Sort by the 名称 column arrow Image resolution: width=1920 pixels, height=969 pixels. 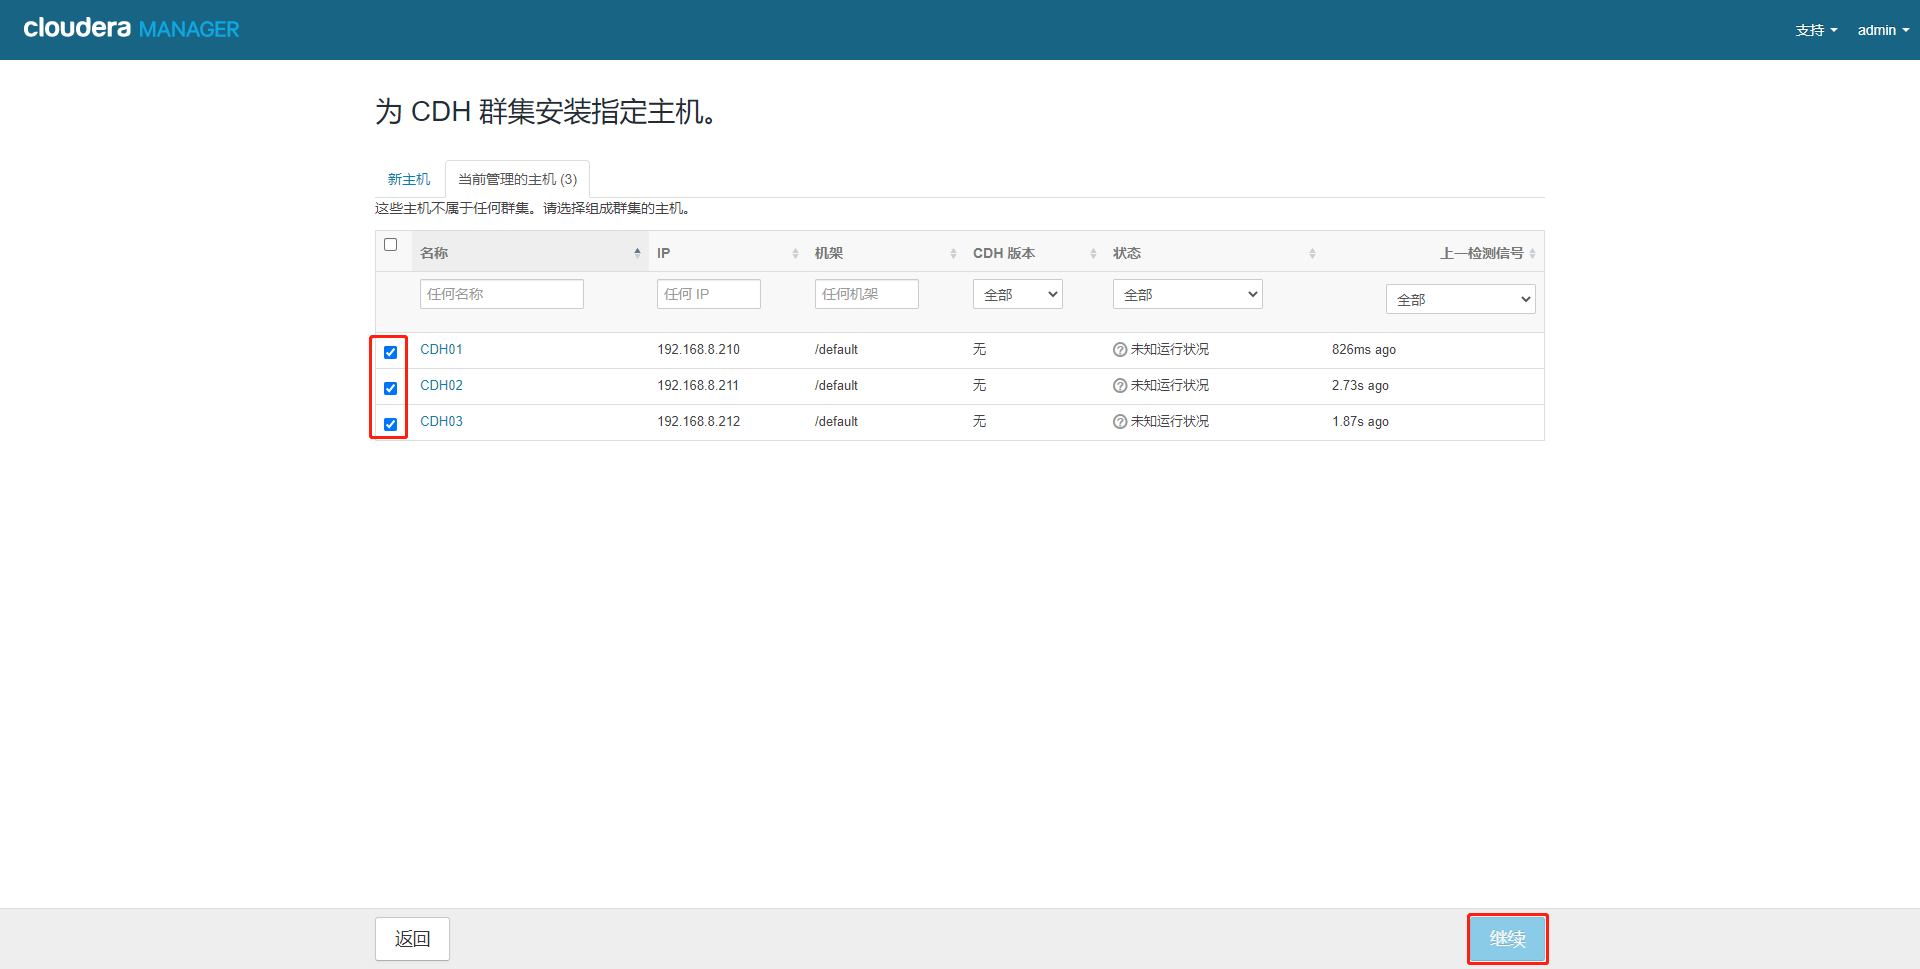pyautogui.click(x=637, y=253)
